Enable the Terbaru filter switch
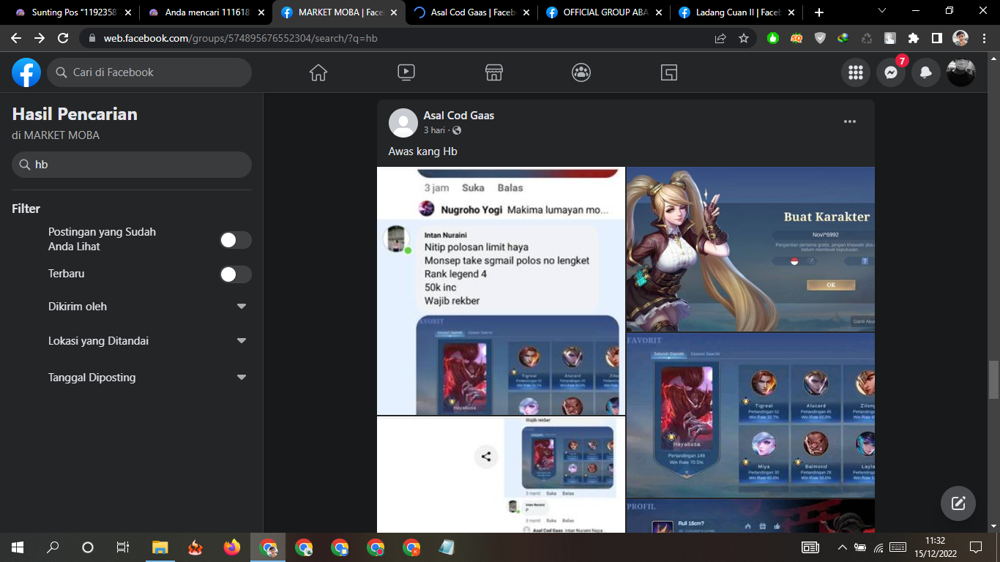This screenshot has height=562, width=1000. click(235, 274)
